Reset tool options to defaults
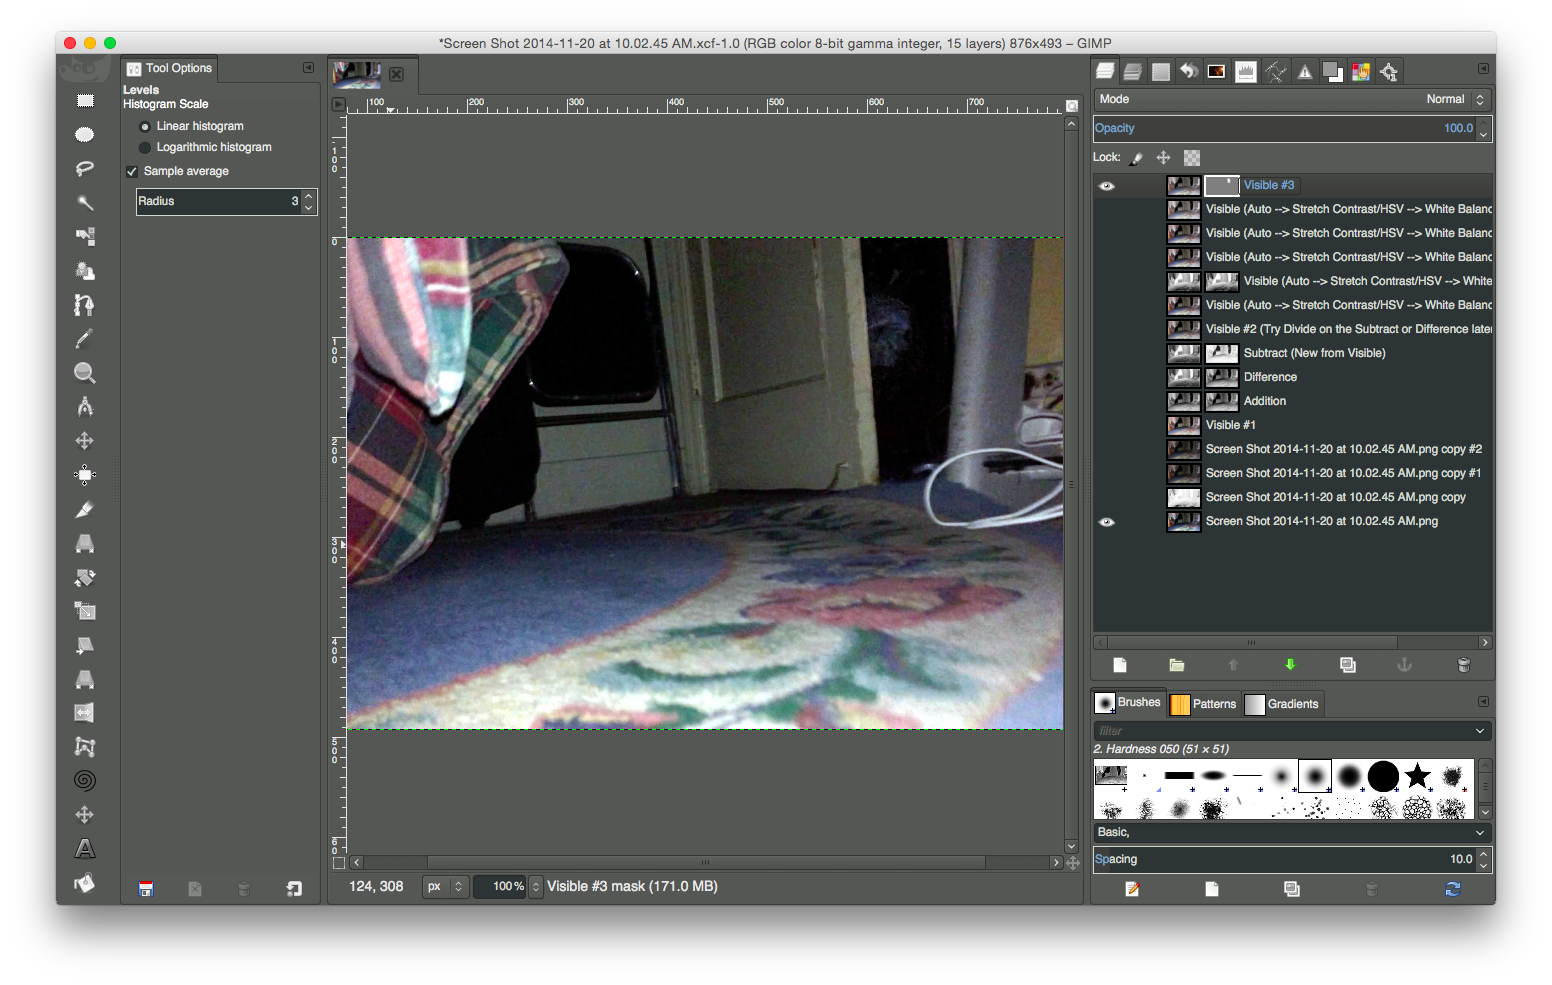The height and width of the screenshot is (985, 1552). pos(294,888)
